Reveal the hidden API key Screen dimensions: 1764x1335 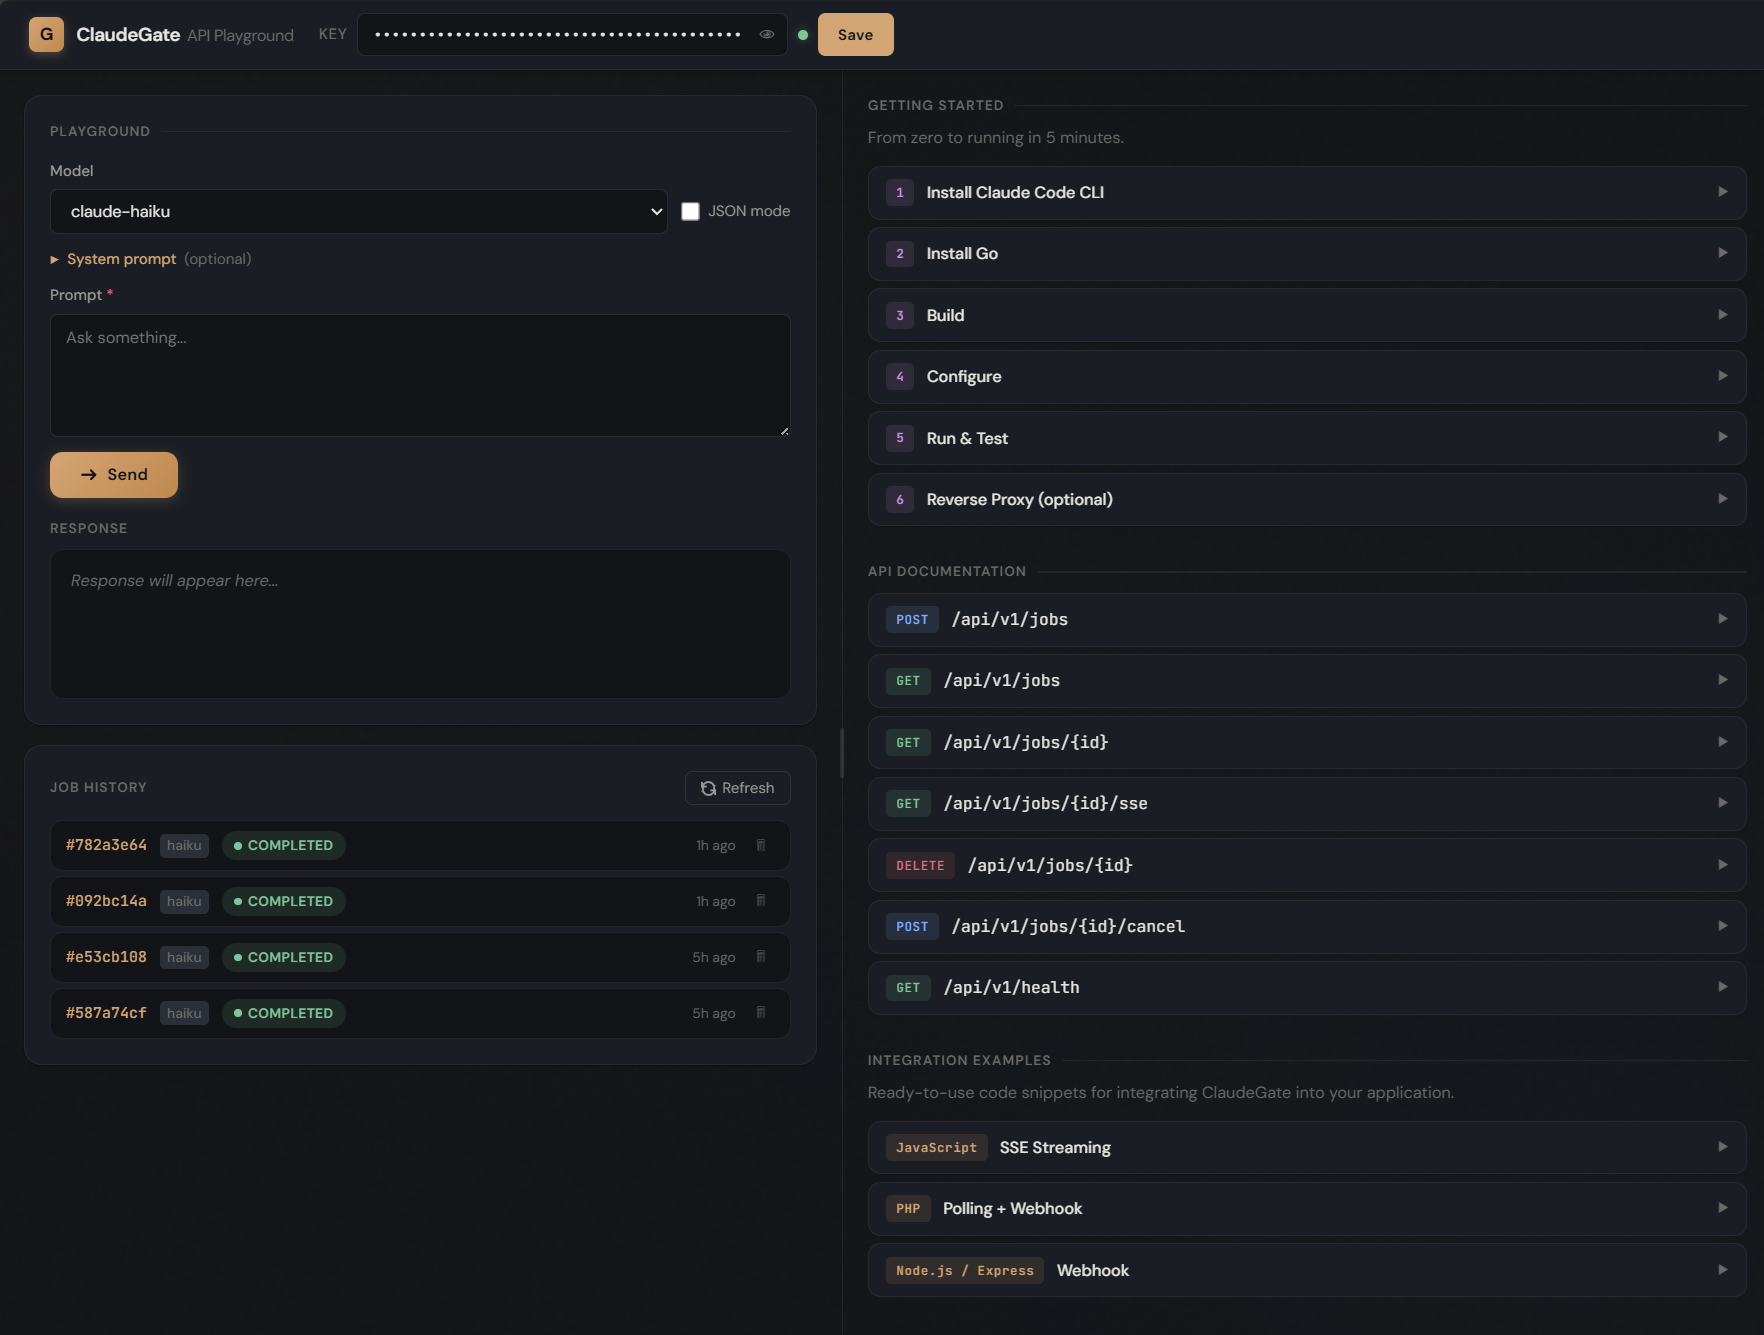(766, 34)
